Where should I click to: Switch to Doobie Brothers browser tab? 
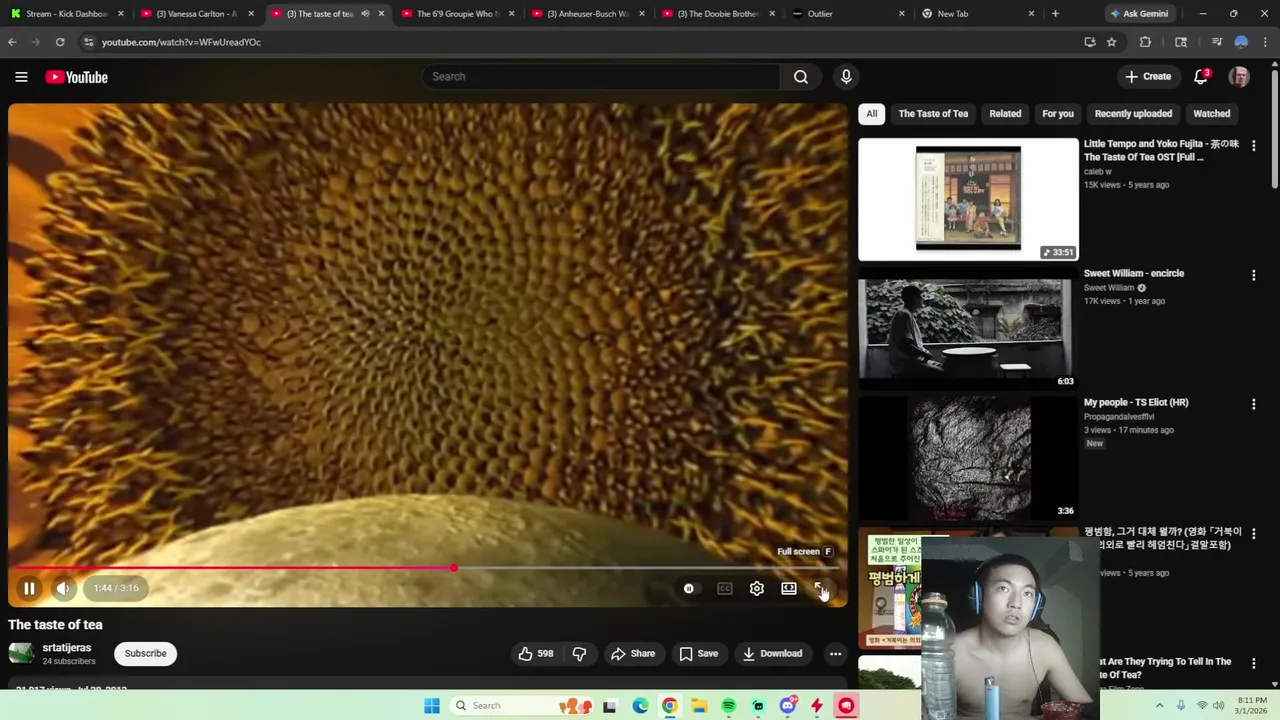coord(717,14)
